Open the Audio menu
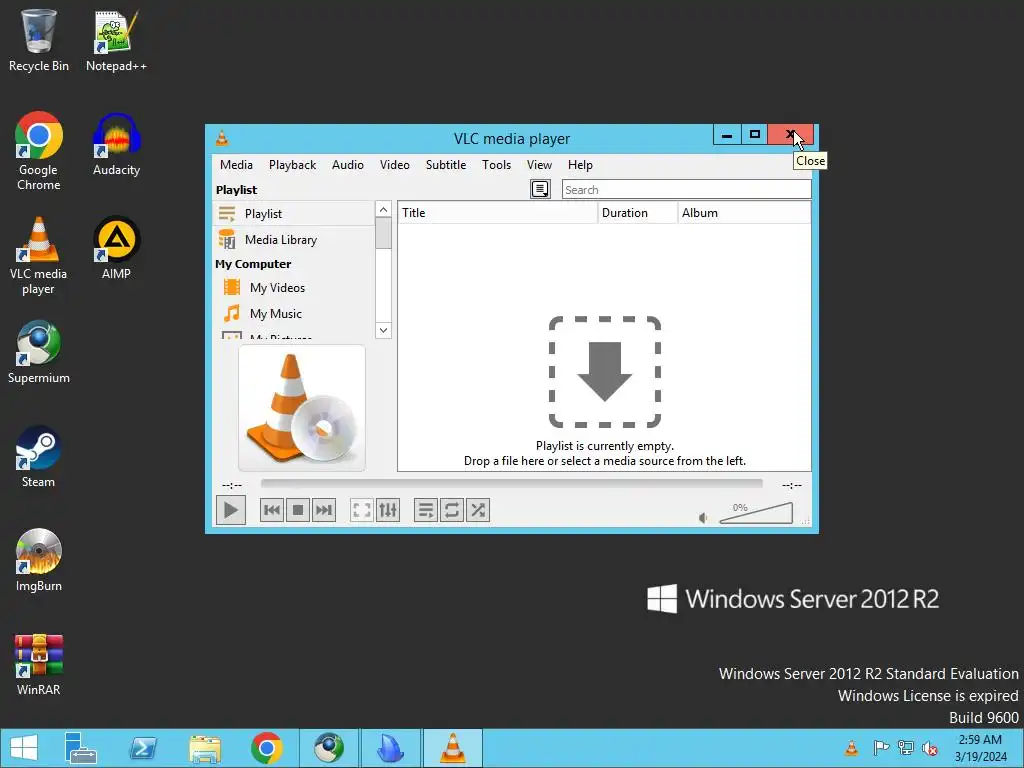The height and width of the screenshot is (768, 1024). pos(347,165)
